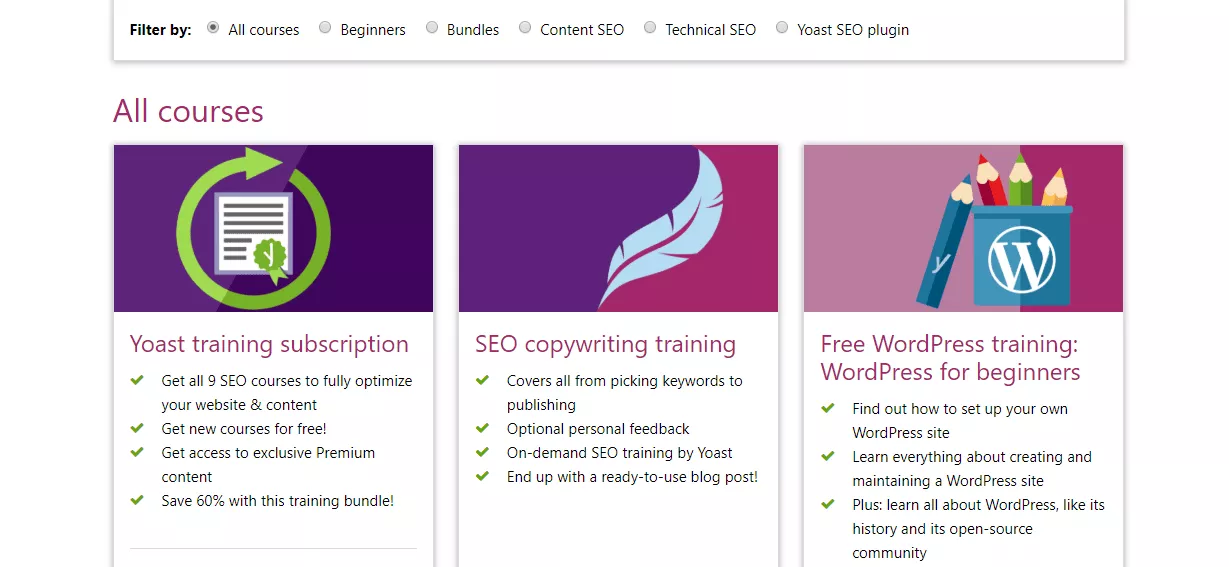Click checkmark beside Get new courses for free
The image size is (1229, 567).
(x=137, y=428)
